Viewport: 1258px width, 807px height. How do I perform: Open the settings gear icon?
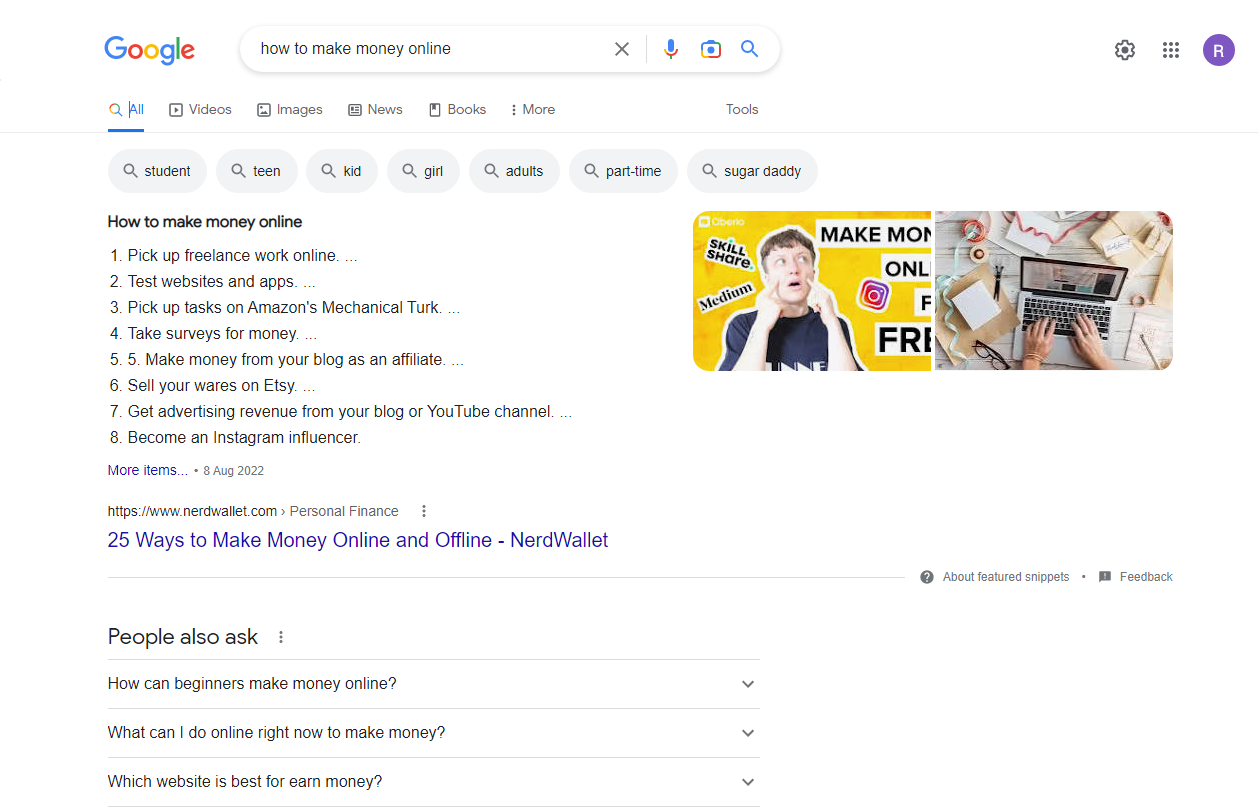(1125, 50)
